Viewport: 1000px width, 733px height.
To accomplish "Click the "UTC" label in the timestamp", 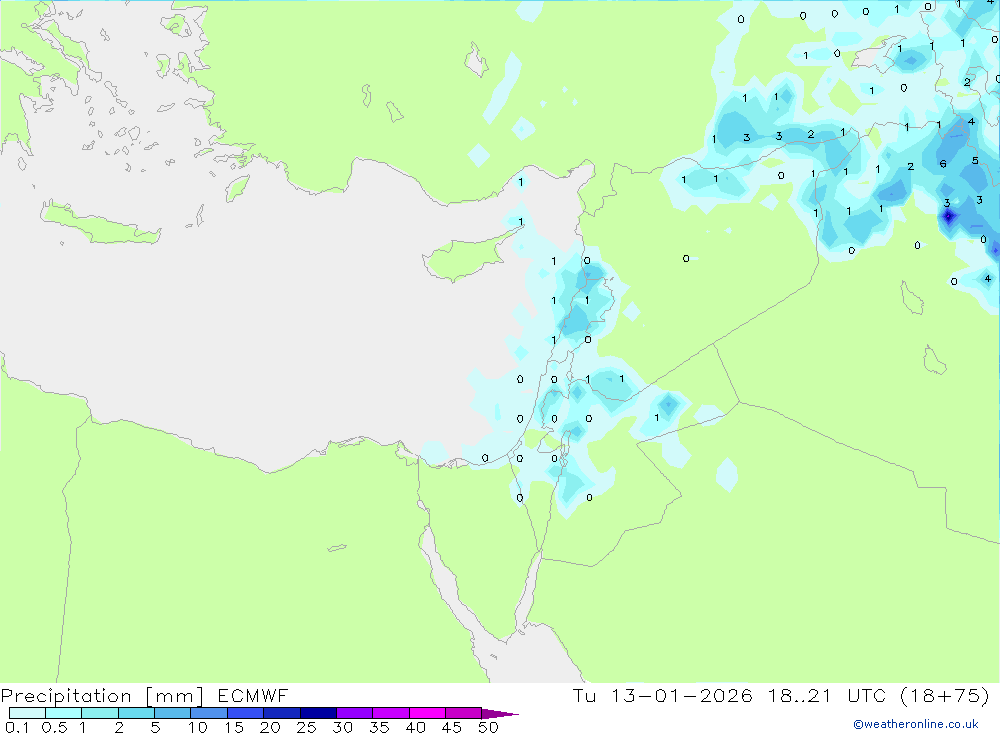I will click(x=867, y=695).
